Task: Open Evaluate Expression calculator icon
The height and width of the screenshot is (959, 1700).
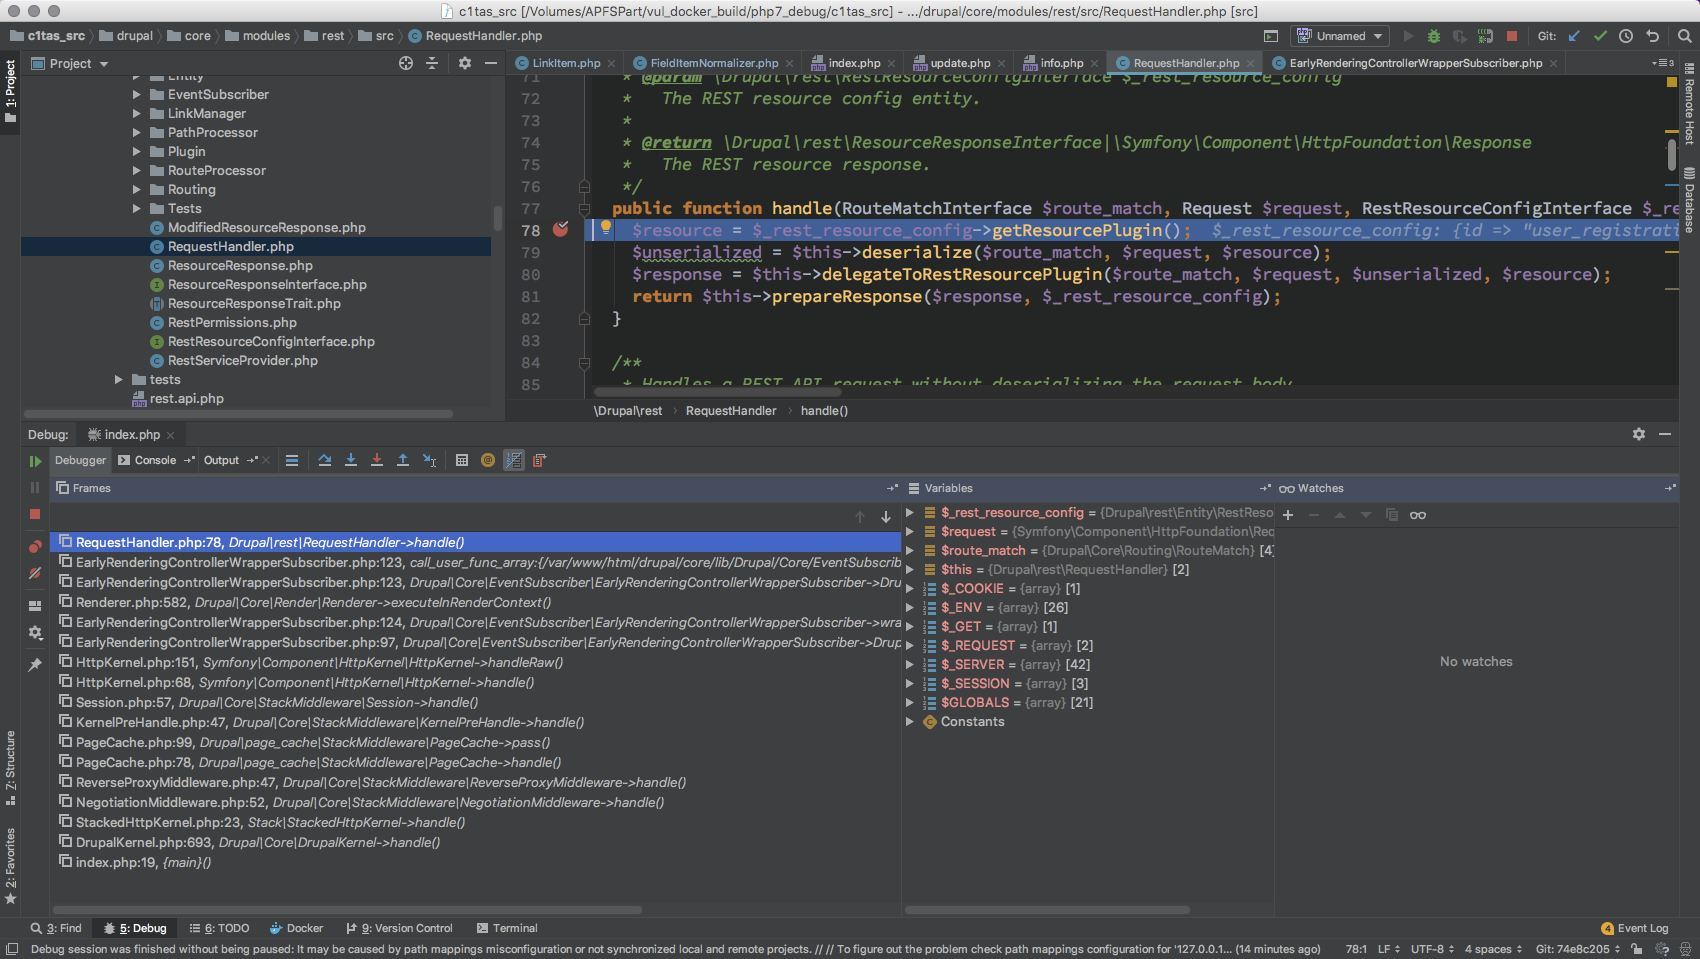Action: [462, 460]
